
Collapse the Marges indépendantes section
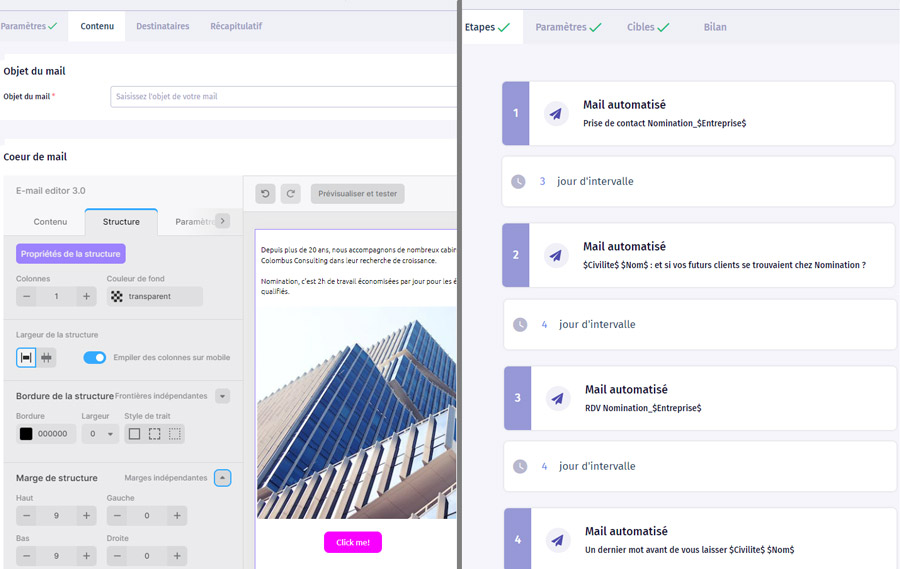[222, 478]
